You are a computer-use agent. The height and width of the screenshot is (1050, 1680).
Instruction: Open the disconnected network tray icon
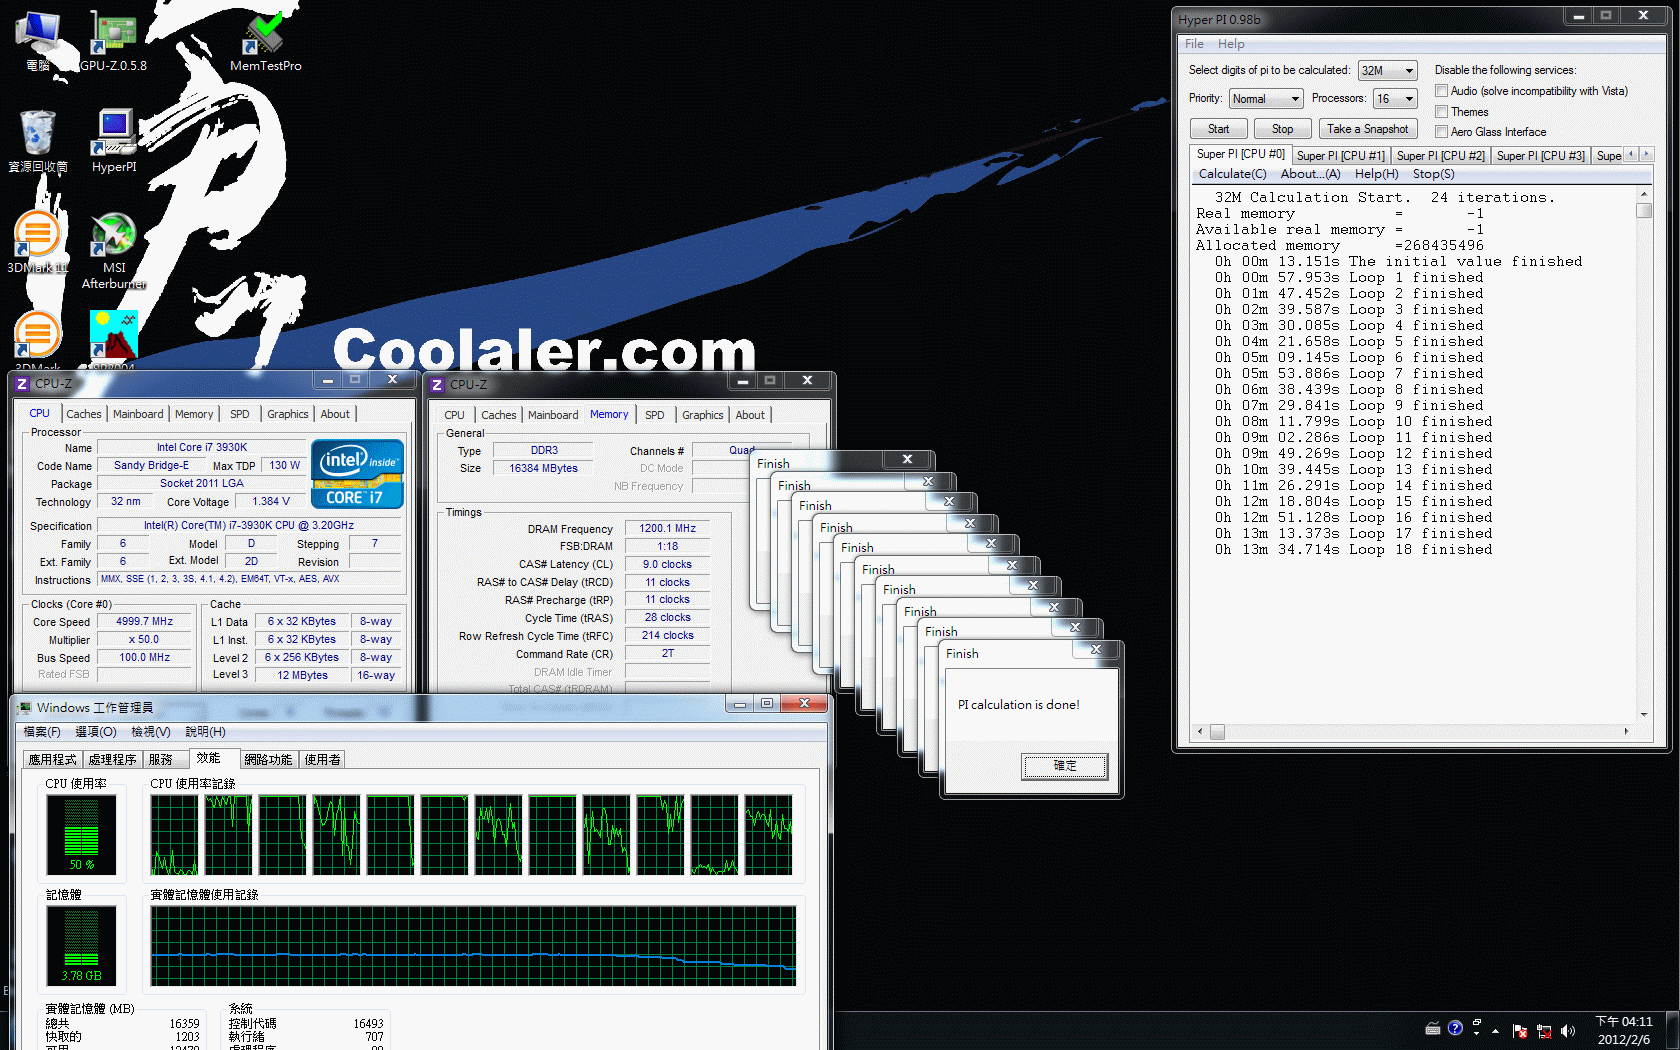point(1544,1031)
